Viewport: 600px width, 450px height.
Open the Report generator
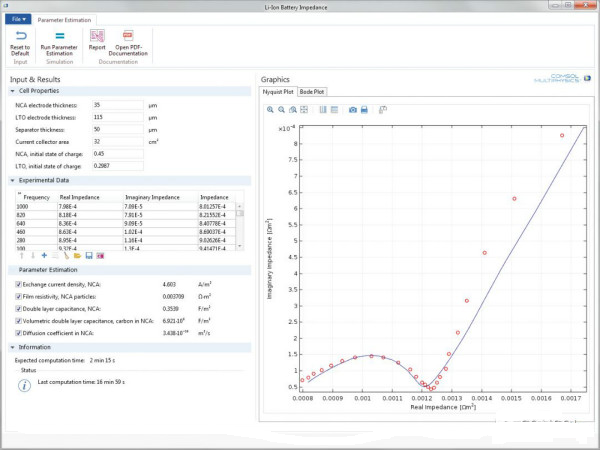pyautogui.click(x=97, y=36)
